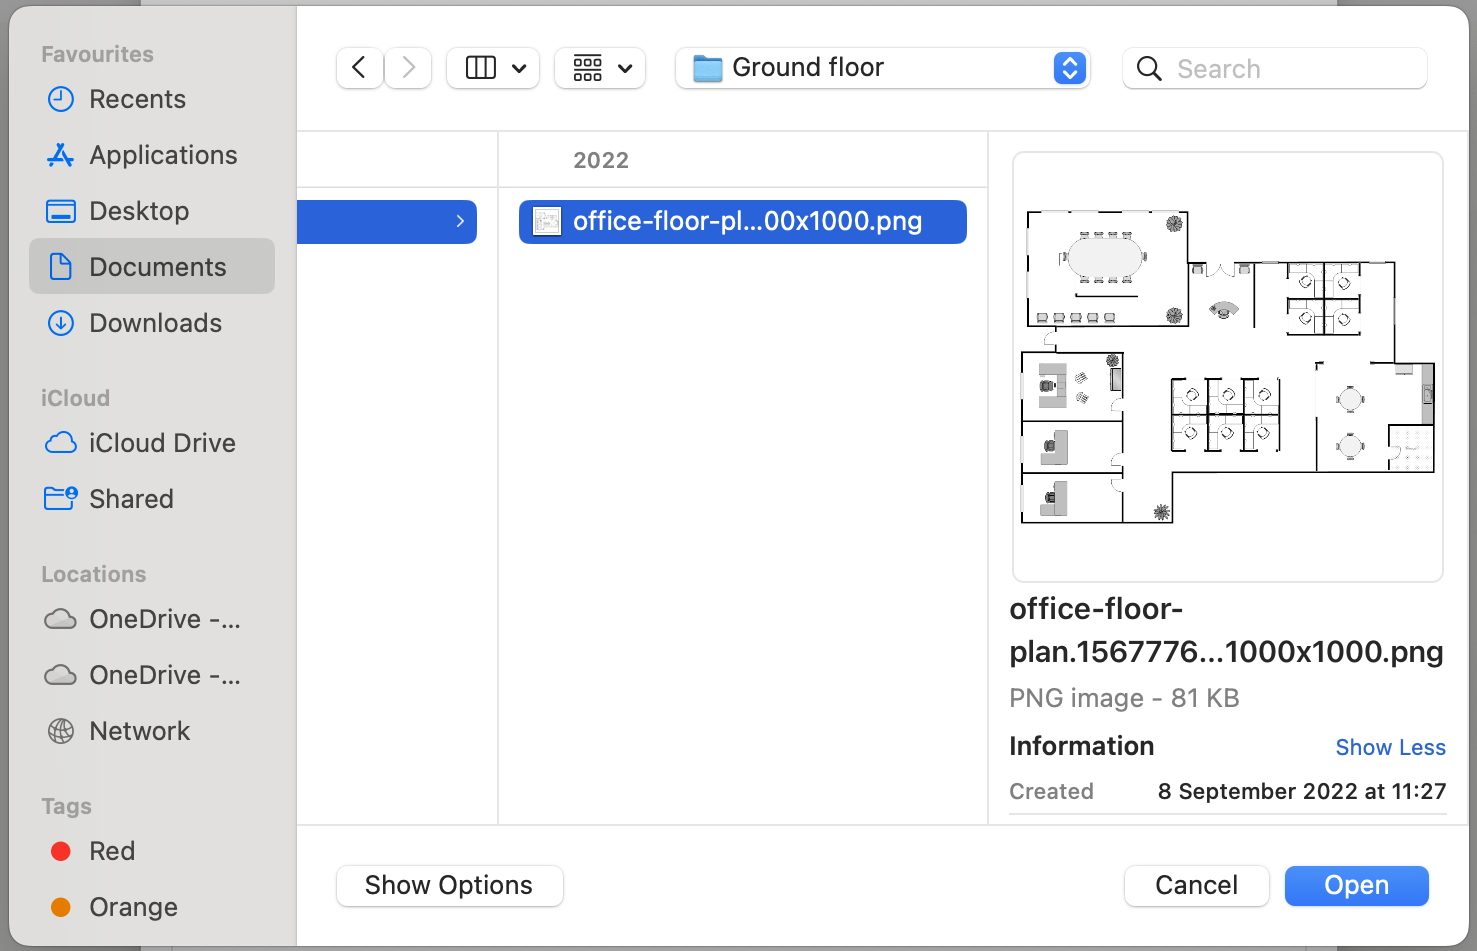
Task: Click the floor plan preview thumbnail
Action: [1227, 367]
